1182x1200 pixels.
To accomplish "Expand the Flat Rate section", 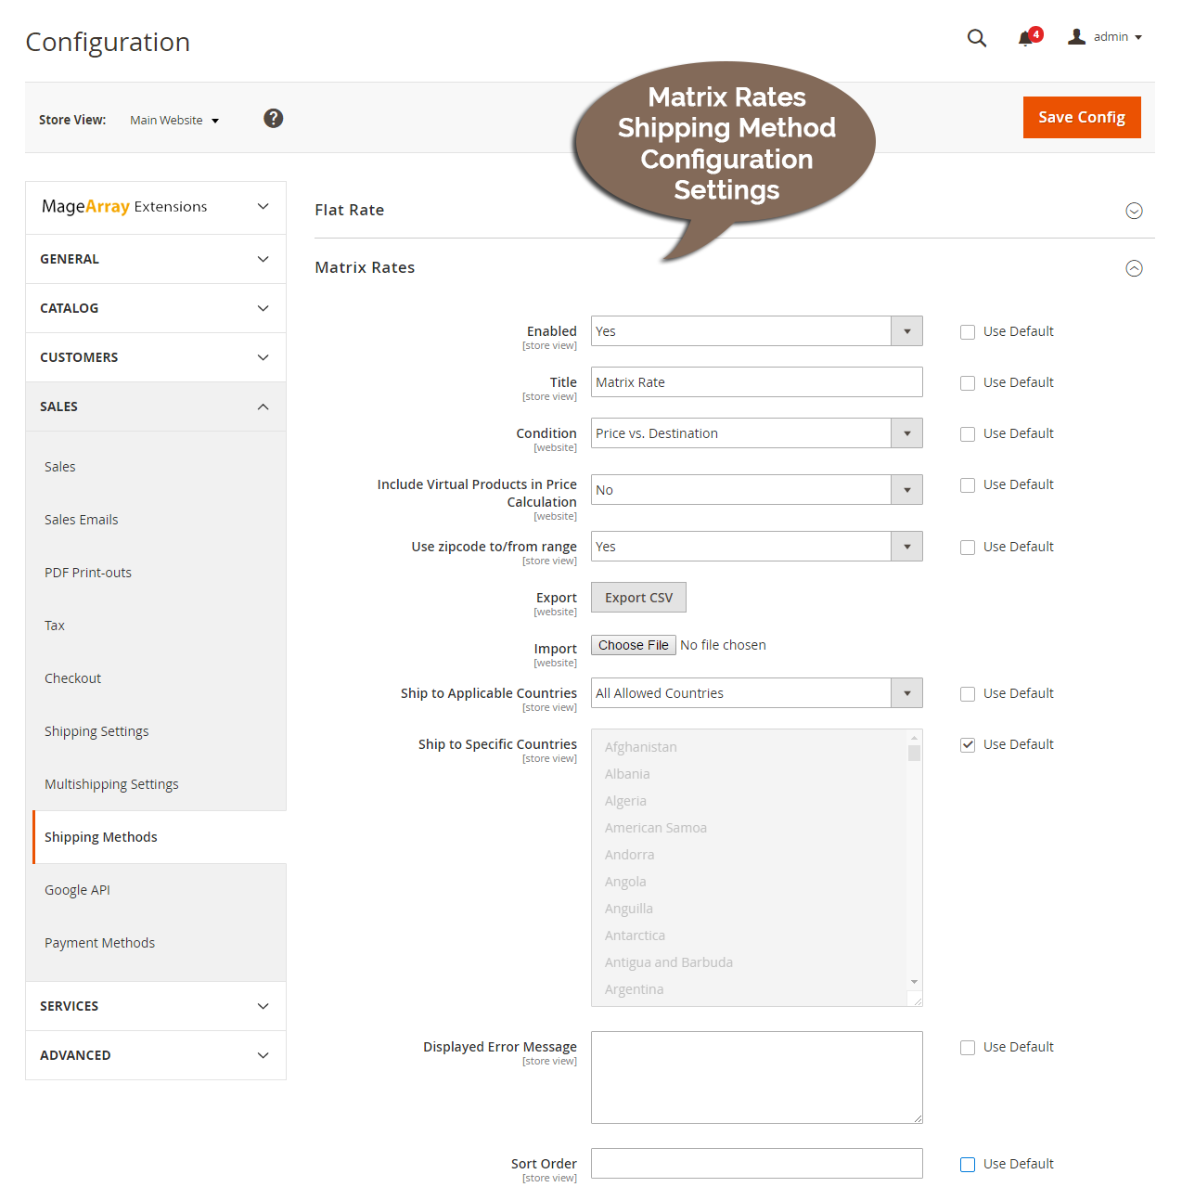I will (x=1134, y=210).
